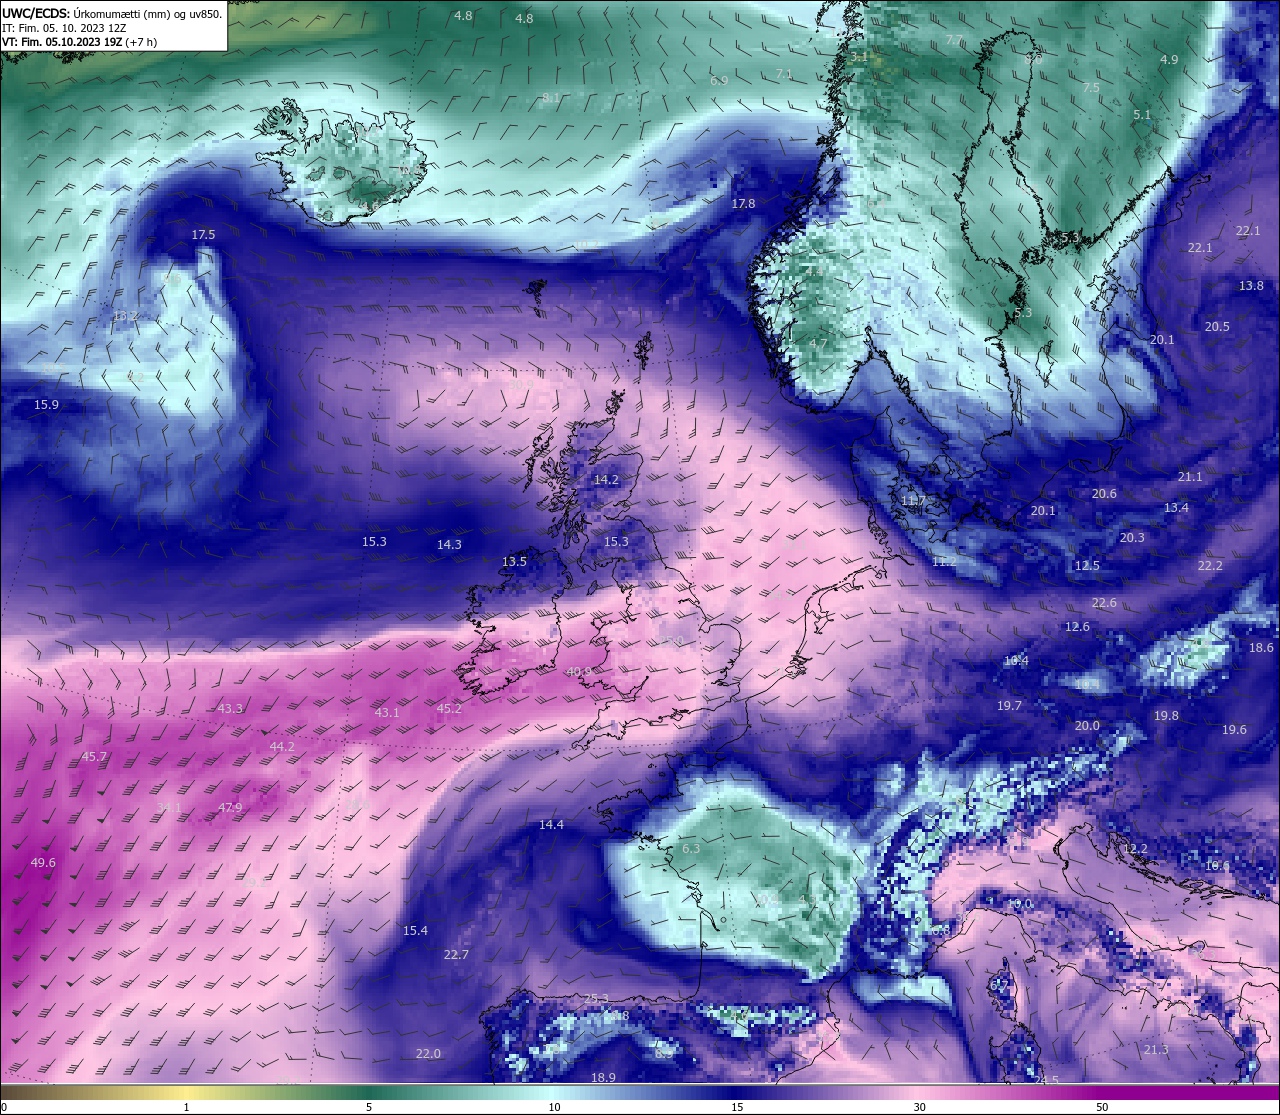Click the 20.3 value over the southern Baltic

tap(1132, 537)
